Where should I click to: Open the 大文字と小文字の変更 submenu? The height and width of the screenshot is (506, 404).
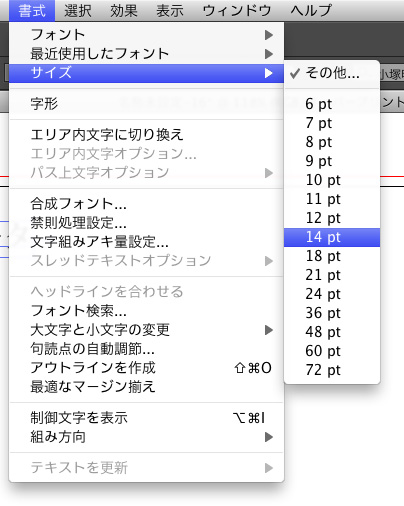(146, 330)
